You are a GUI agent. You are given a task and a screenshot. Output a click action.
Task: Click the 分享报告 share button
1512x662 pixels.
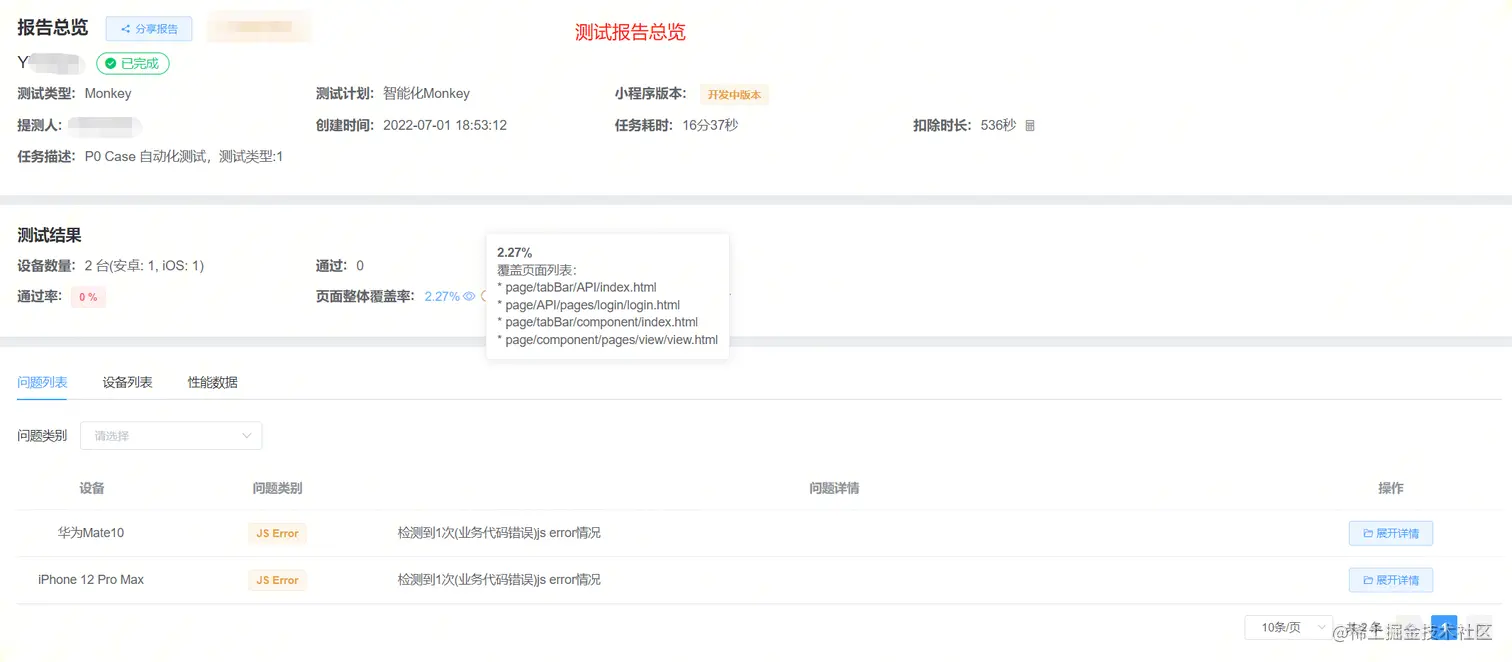149,29
